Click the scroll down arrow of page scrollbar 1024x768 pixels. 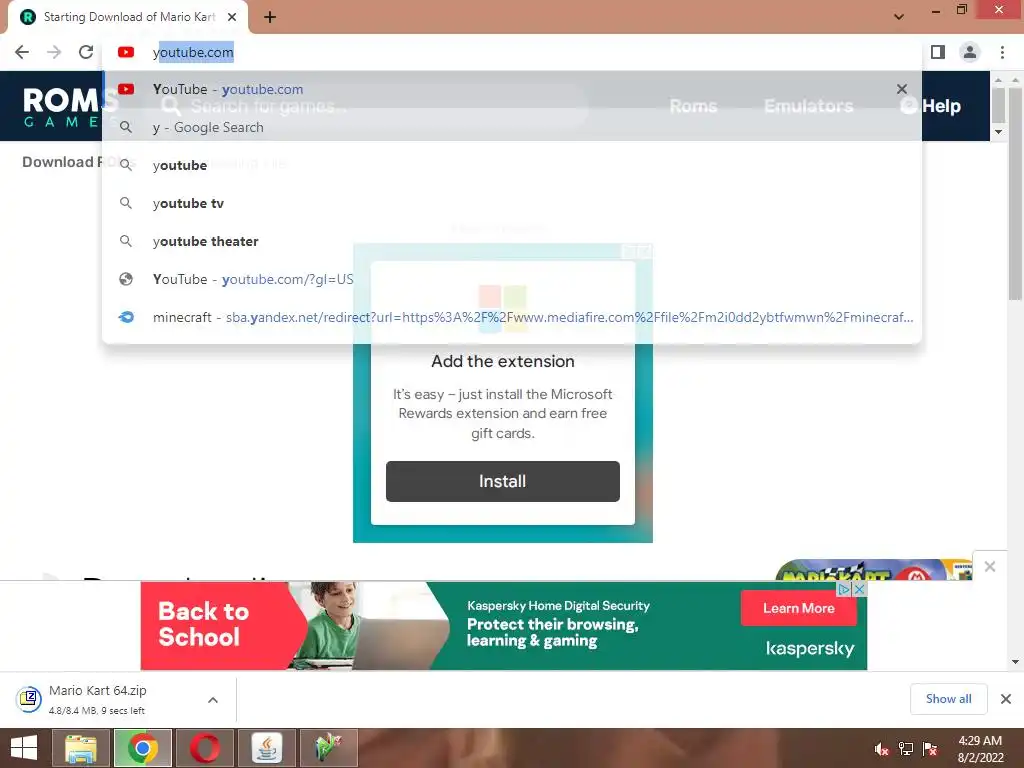[x=1014, y=662]
